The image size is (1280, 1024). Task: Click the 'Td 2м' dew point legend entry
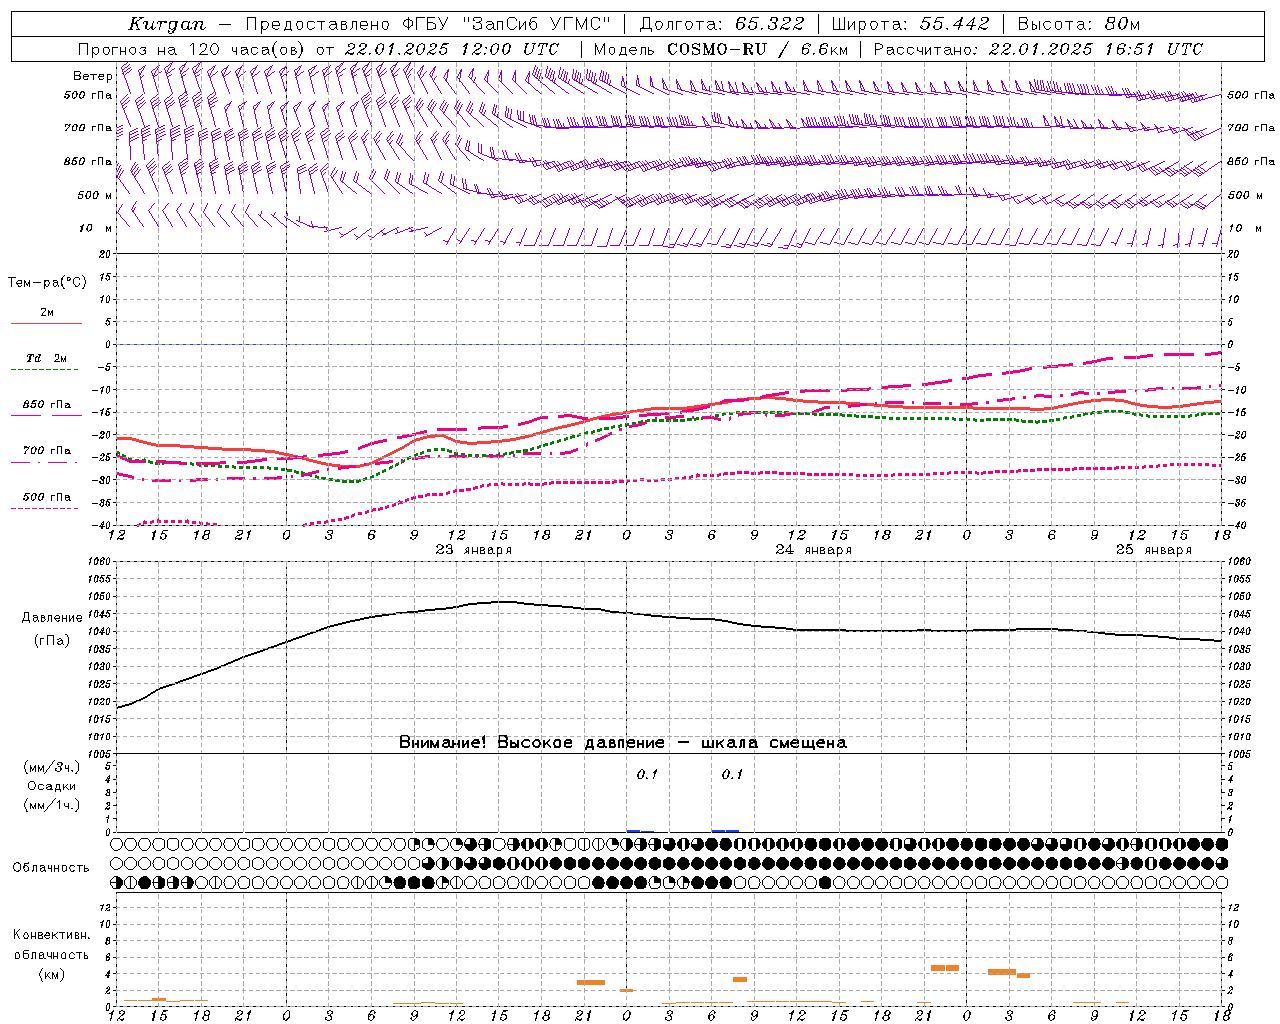coord(47,358)
